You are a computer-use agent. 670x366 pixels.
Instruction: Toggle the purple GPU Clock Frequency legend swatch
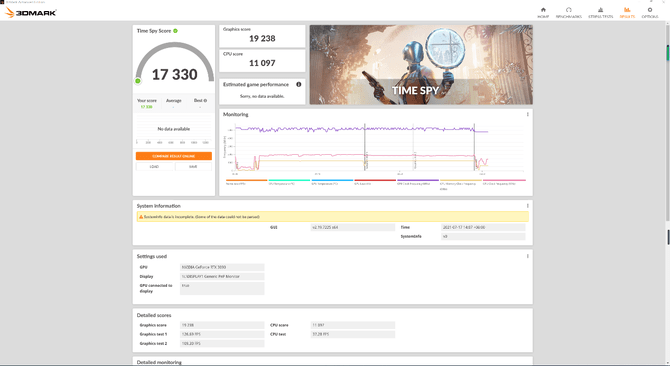pos(418,180)
